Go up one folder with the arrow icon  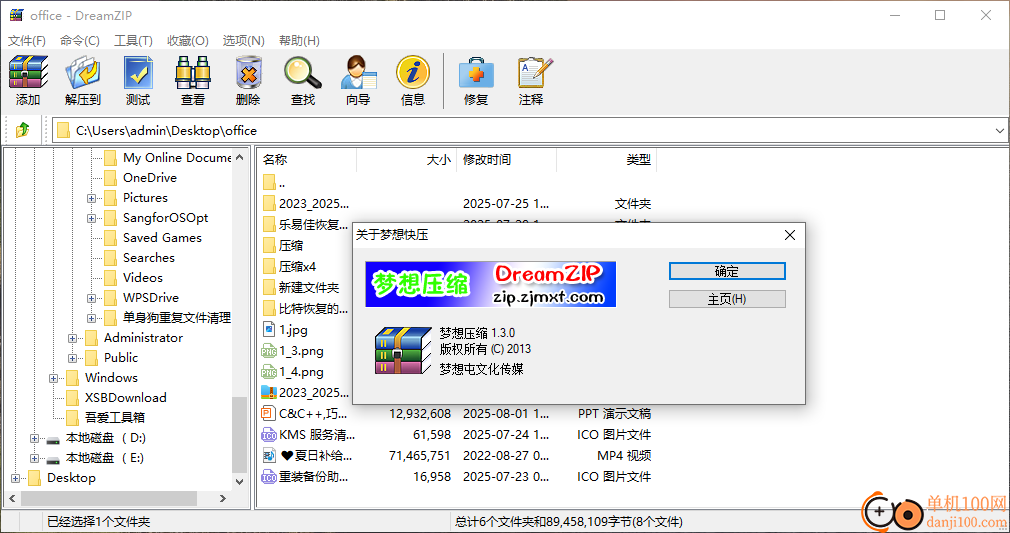coord(23,130)
